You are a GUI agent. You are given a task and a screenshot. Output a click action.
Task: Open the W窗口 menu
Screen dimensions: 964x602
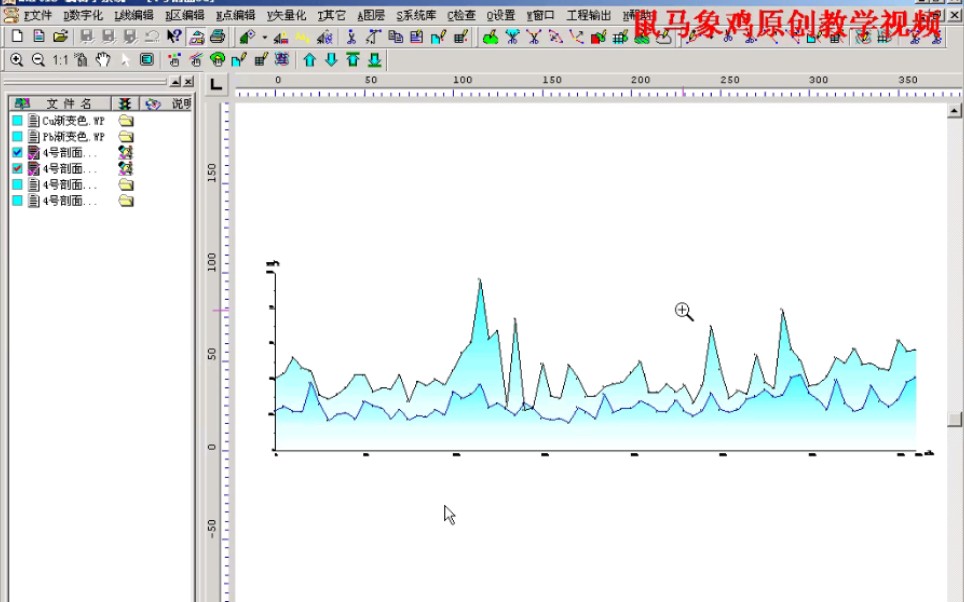540,15
